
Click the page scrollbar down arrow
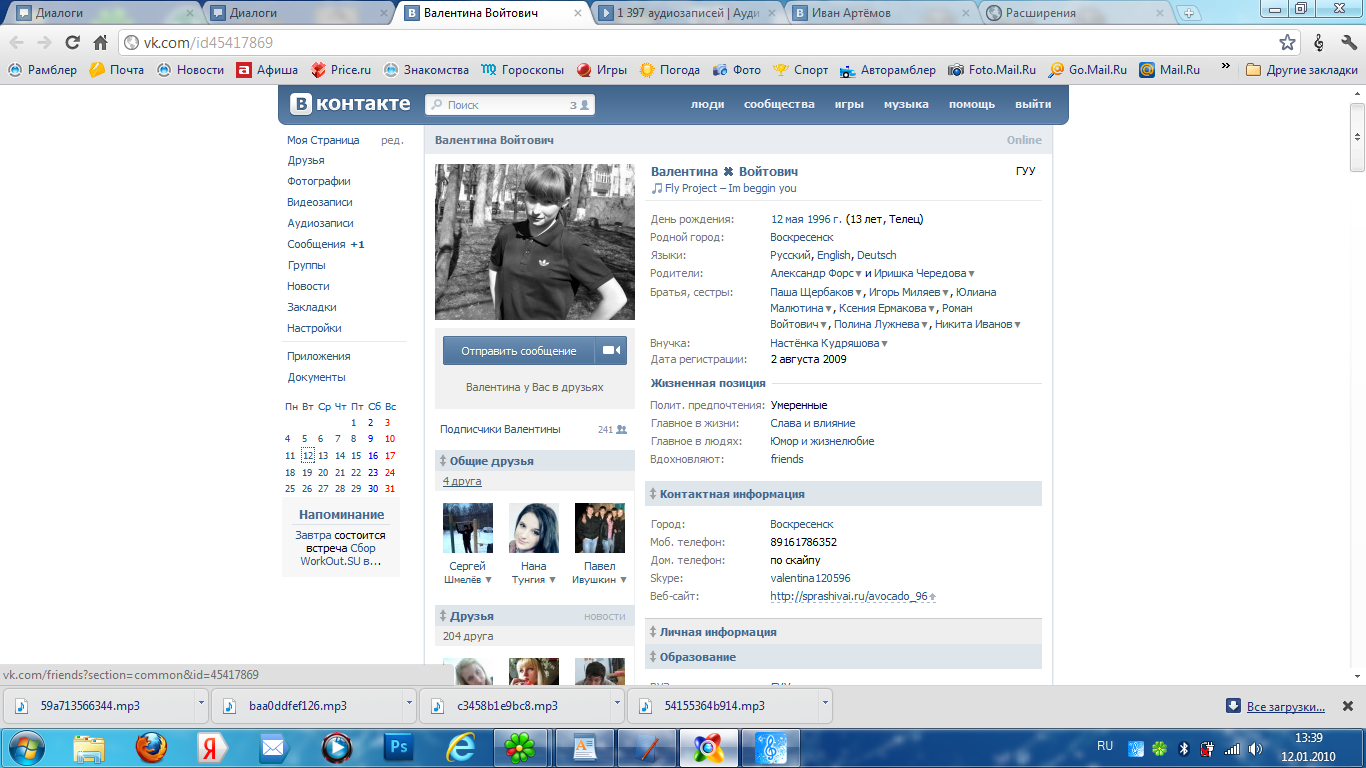coord(1357,676)
